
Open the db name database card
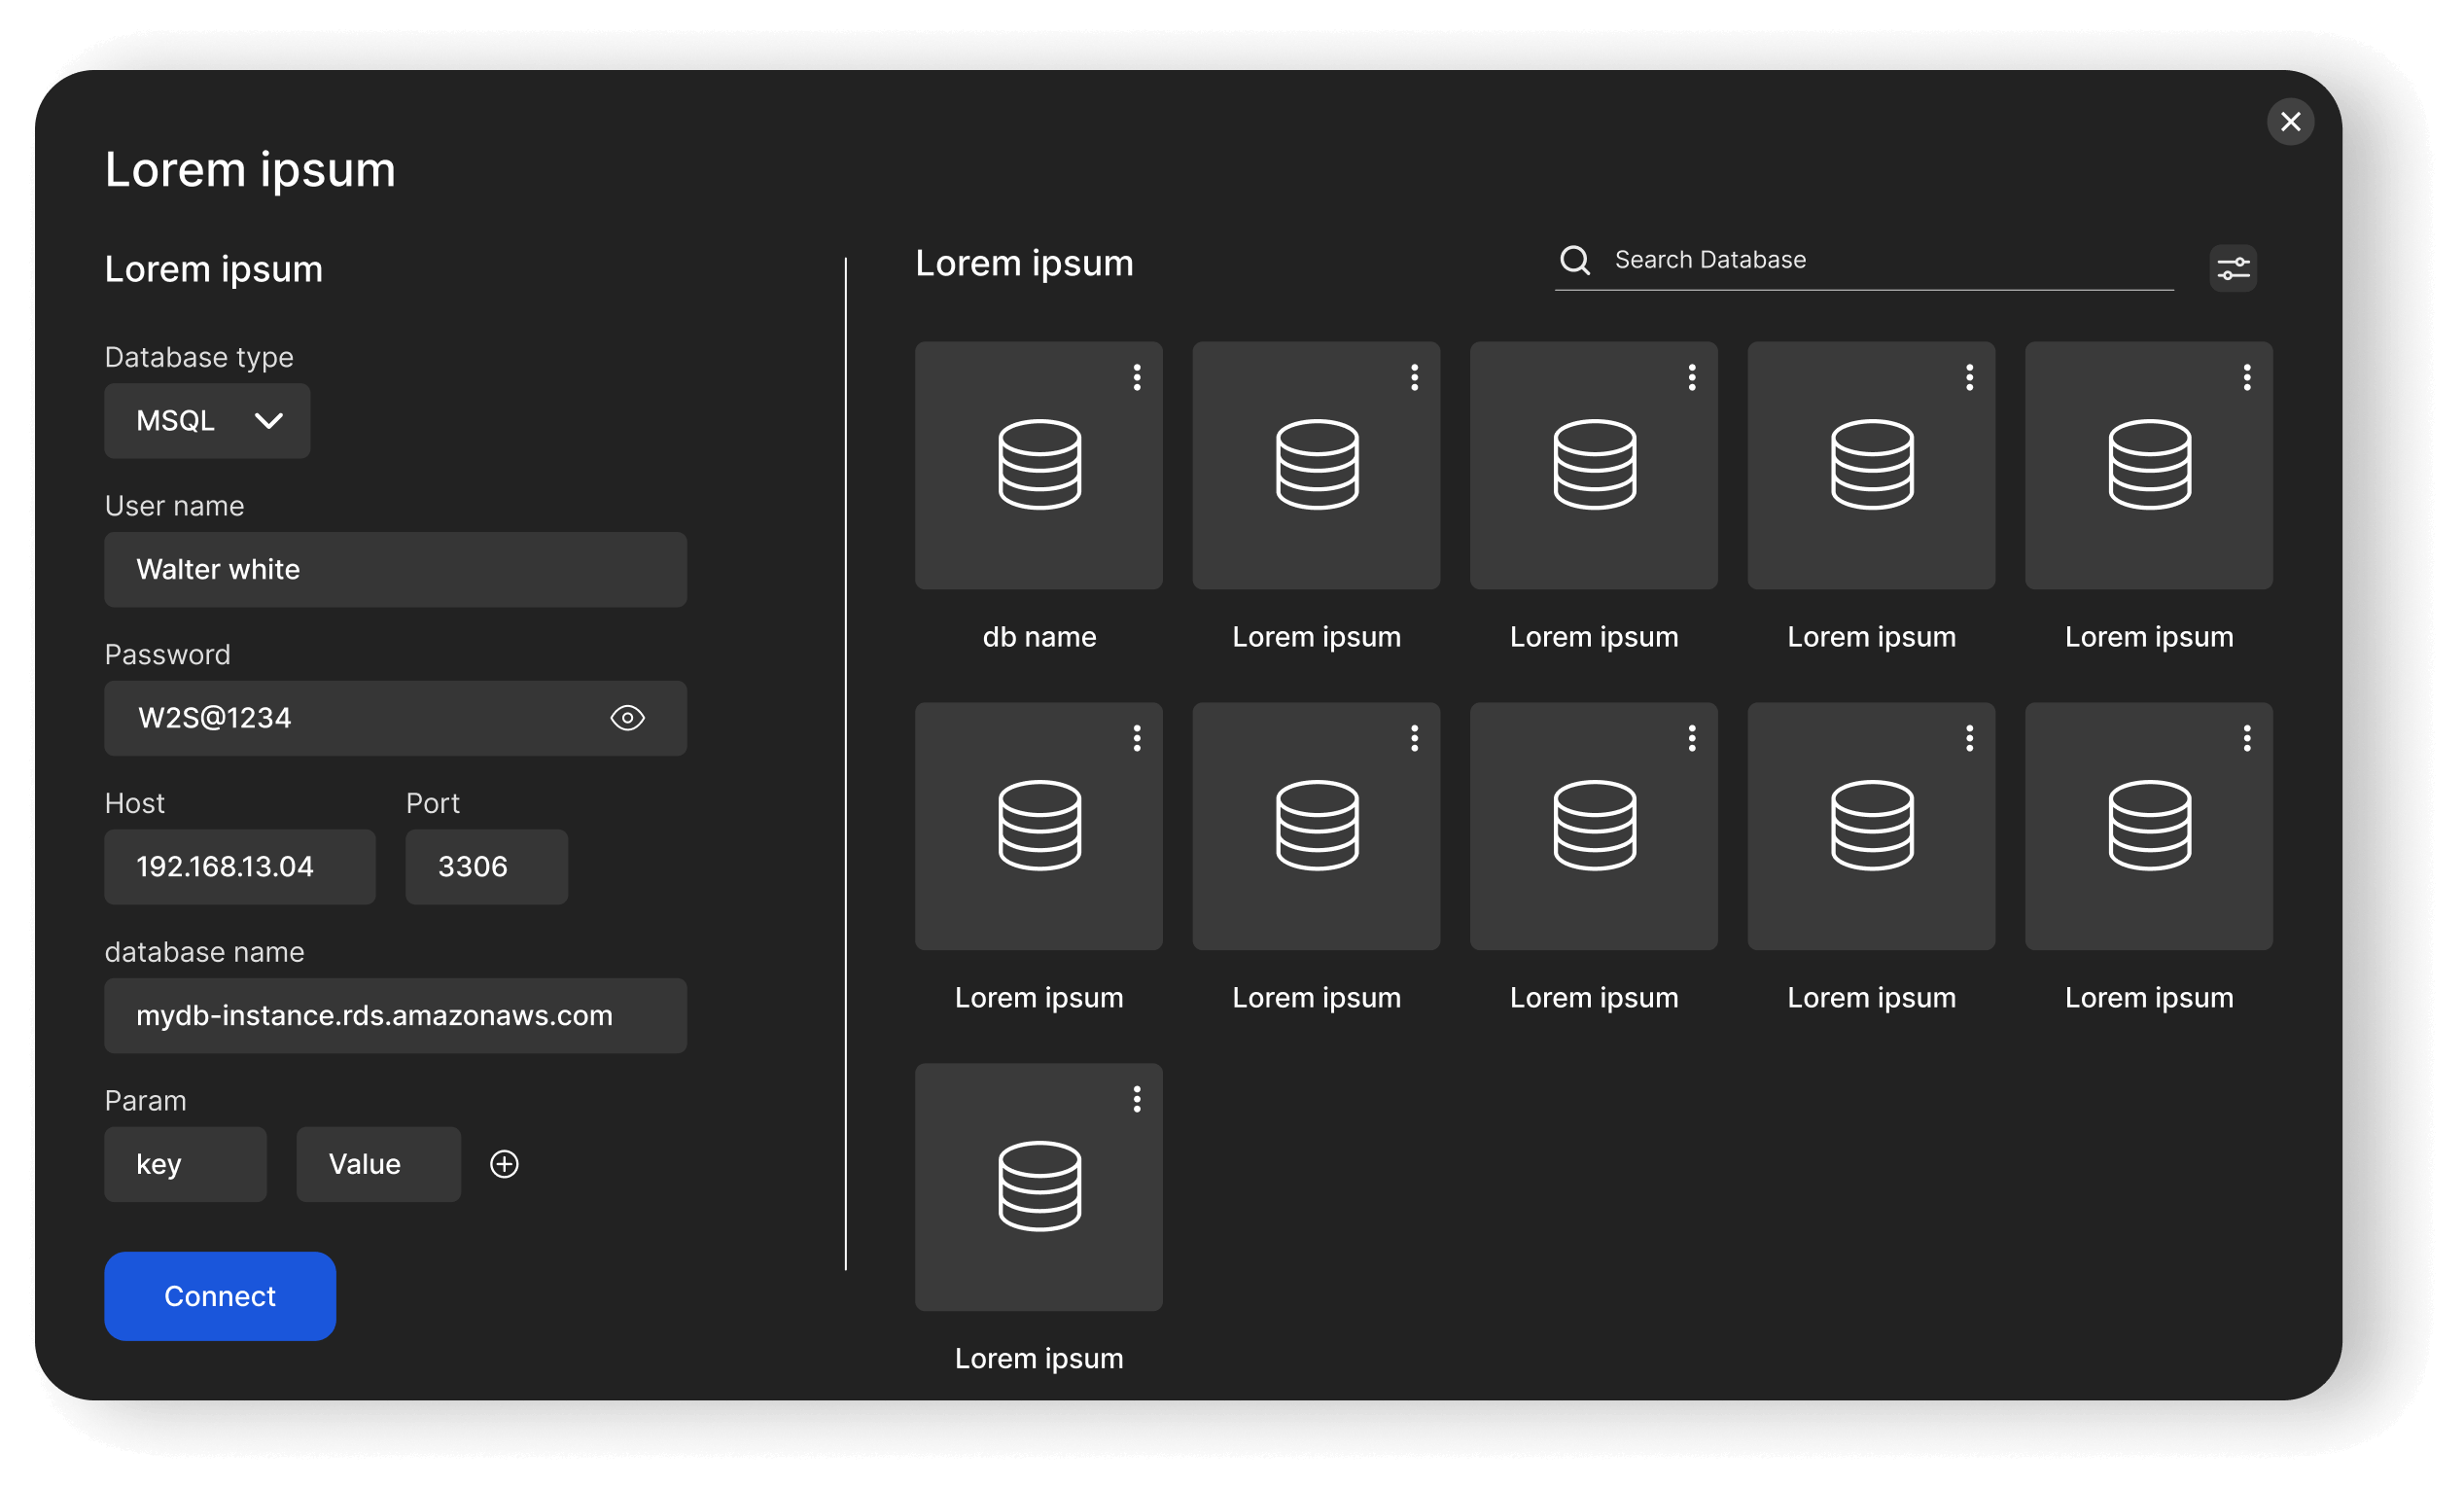tap(1038, 465)
